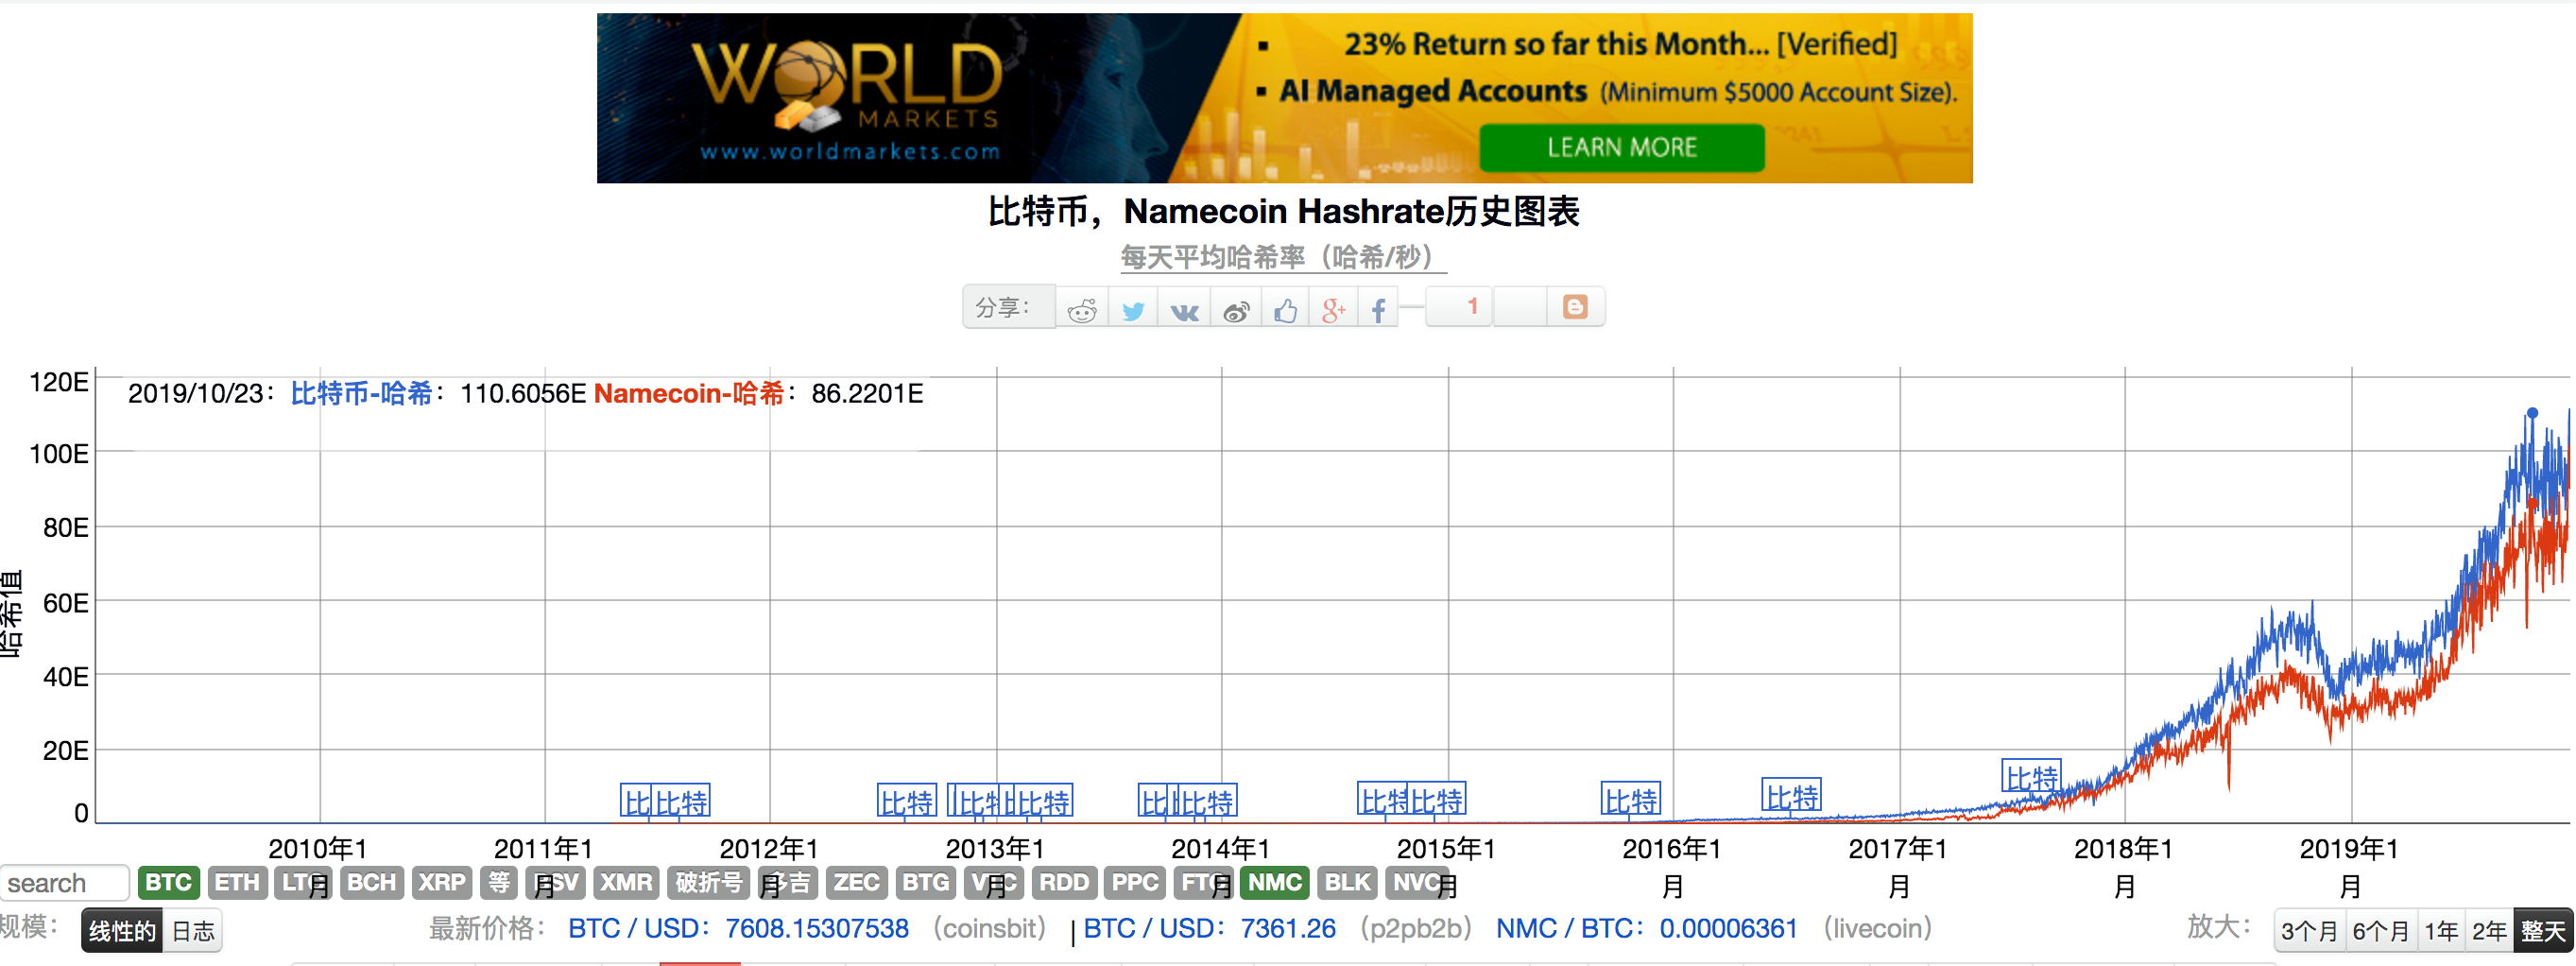Toggle the BTC coin off
Viewport: 2576px width, 966px height.
(168, 882)
